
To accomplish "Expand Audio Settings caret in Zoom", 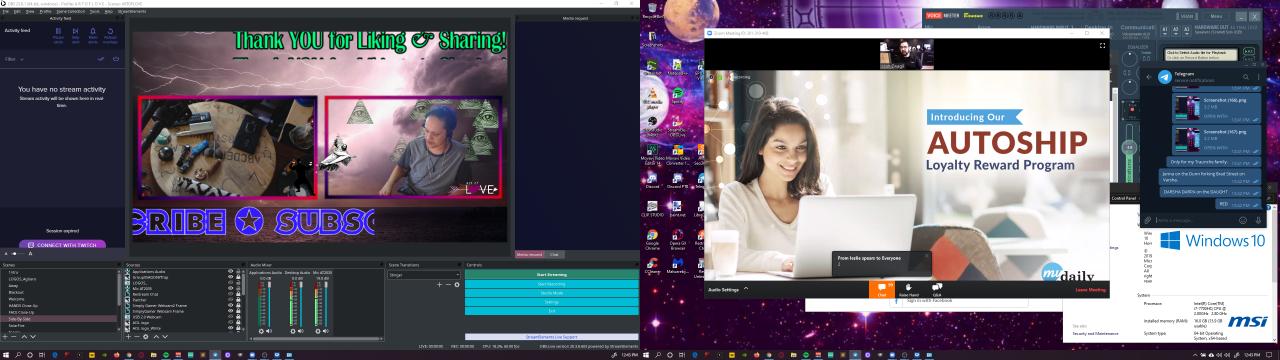I will 746,288.
